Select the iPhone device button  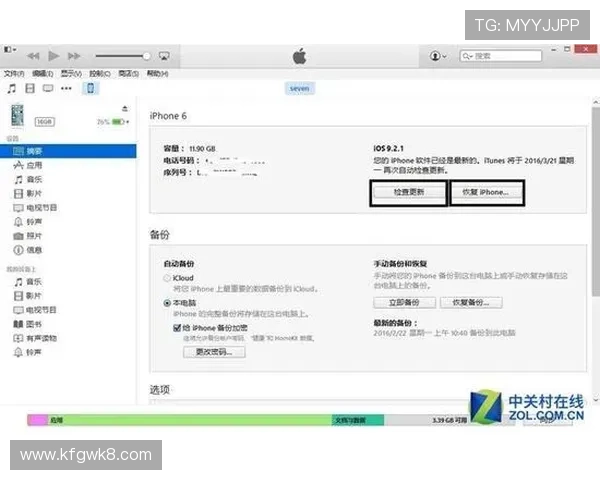(90, 88)
